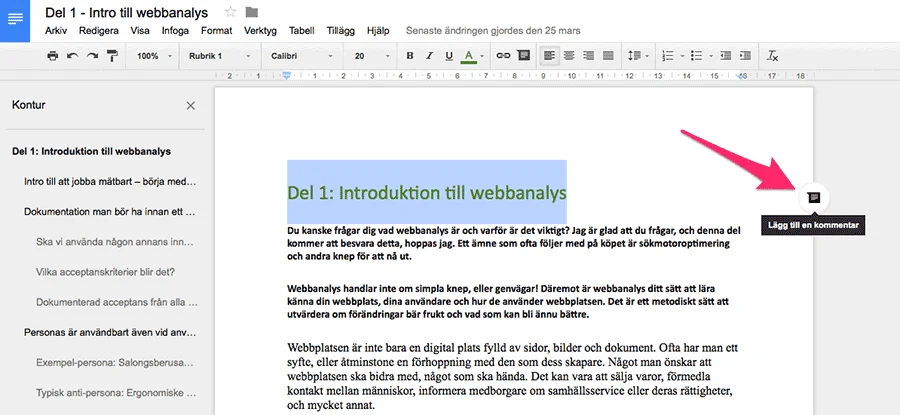Click the print icon in toolbar
Screen dimensions: 900x415
point(53,56)
